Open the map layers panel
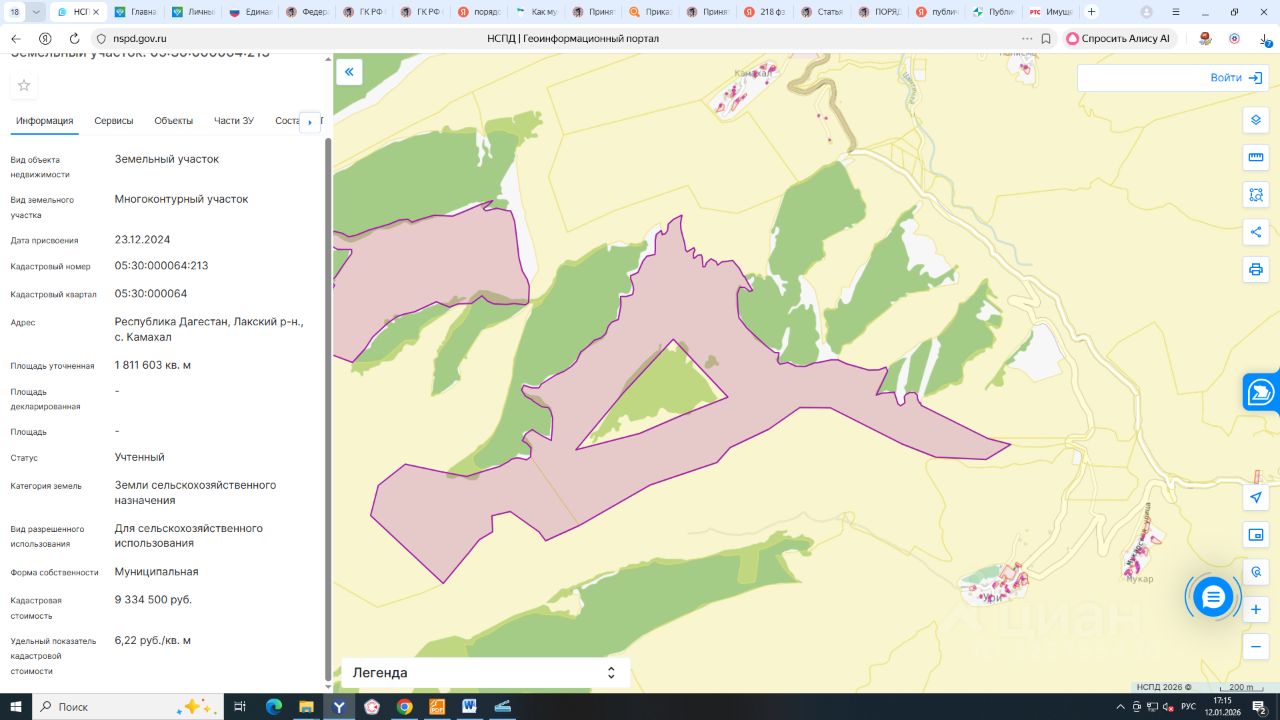Viewport: 1280px width, 720px height. click(x=1256, y=120)
